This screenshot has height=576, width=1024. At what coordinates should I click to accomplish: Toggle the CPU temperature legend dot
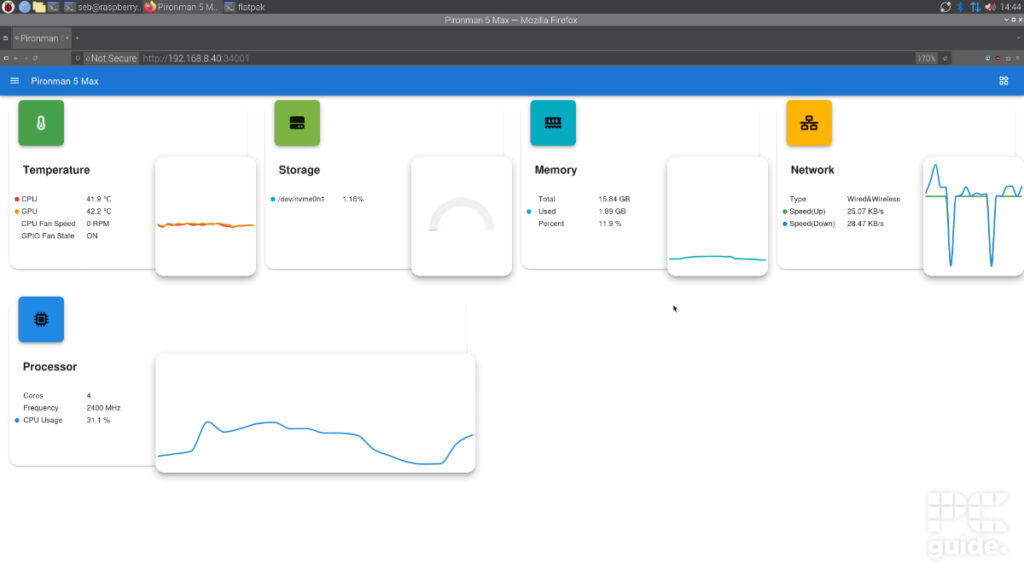point(16,199)
